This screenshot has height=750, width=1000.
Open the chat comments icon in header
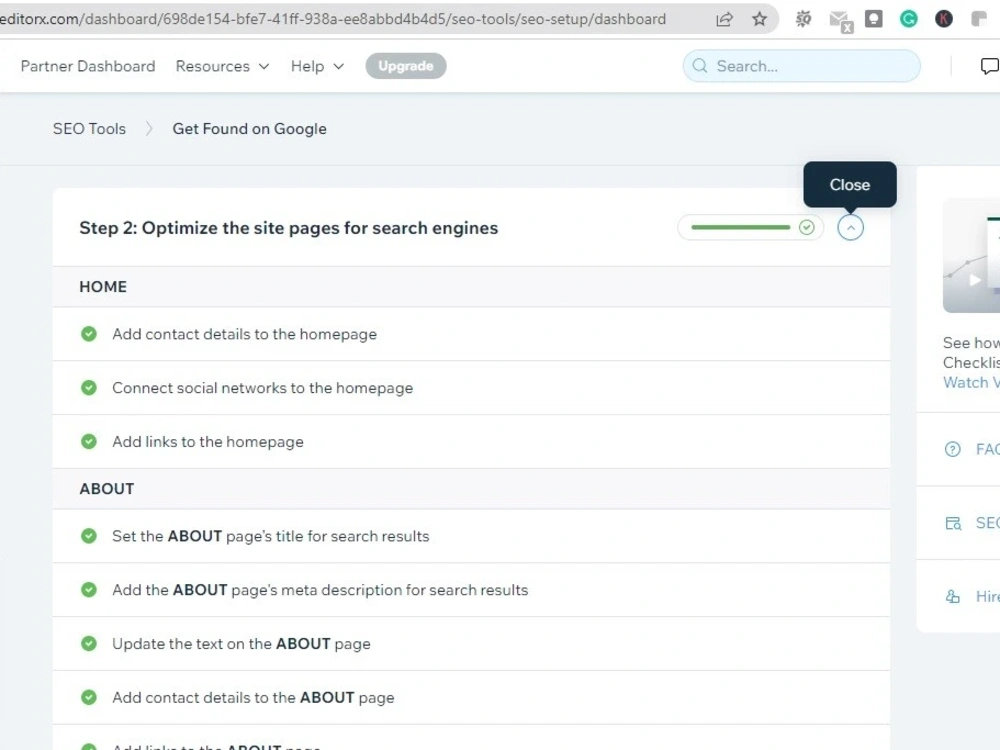pyautogui.click(x=990, y=66)
